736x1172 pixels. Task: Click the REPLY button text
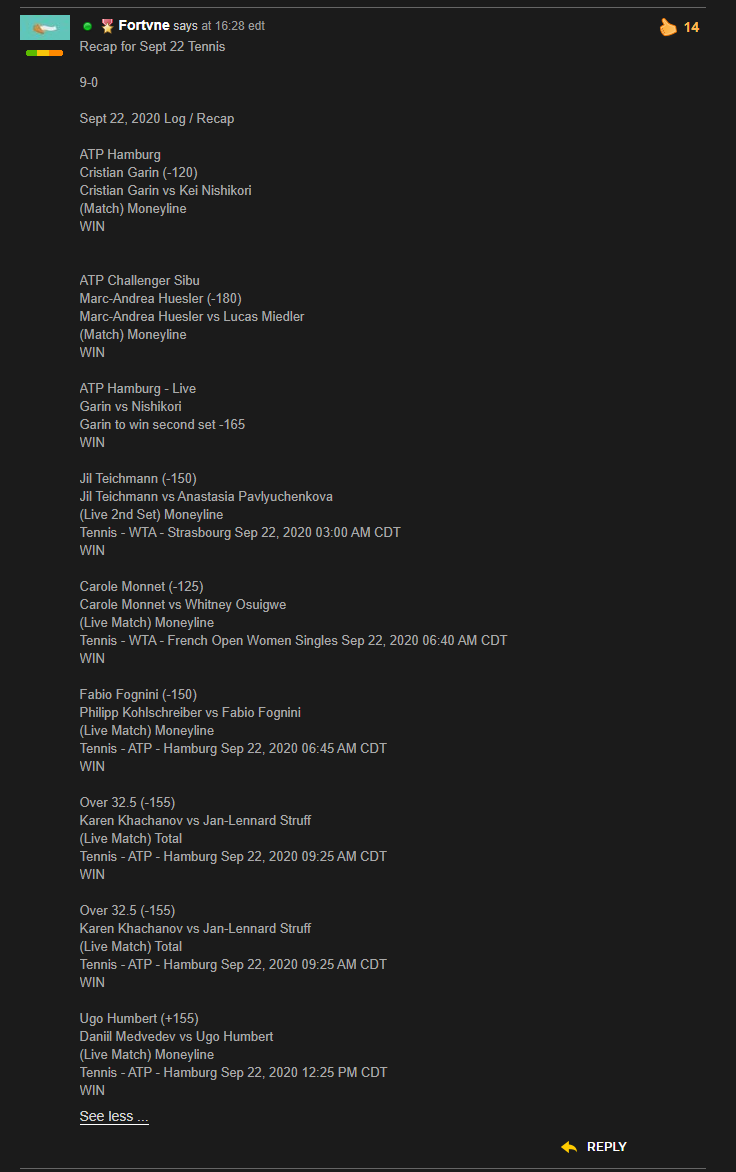[607, 1147]
